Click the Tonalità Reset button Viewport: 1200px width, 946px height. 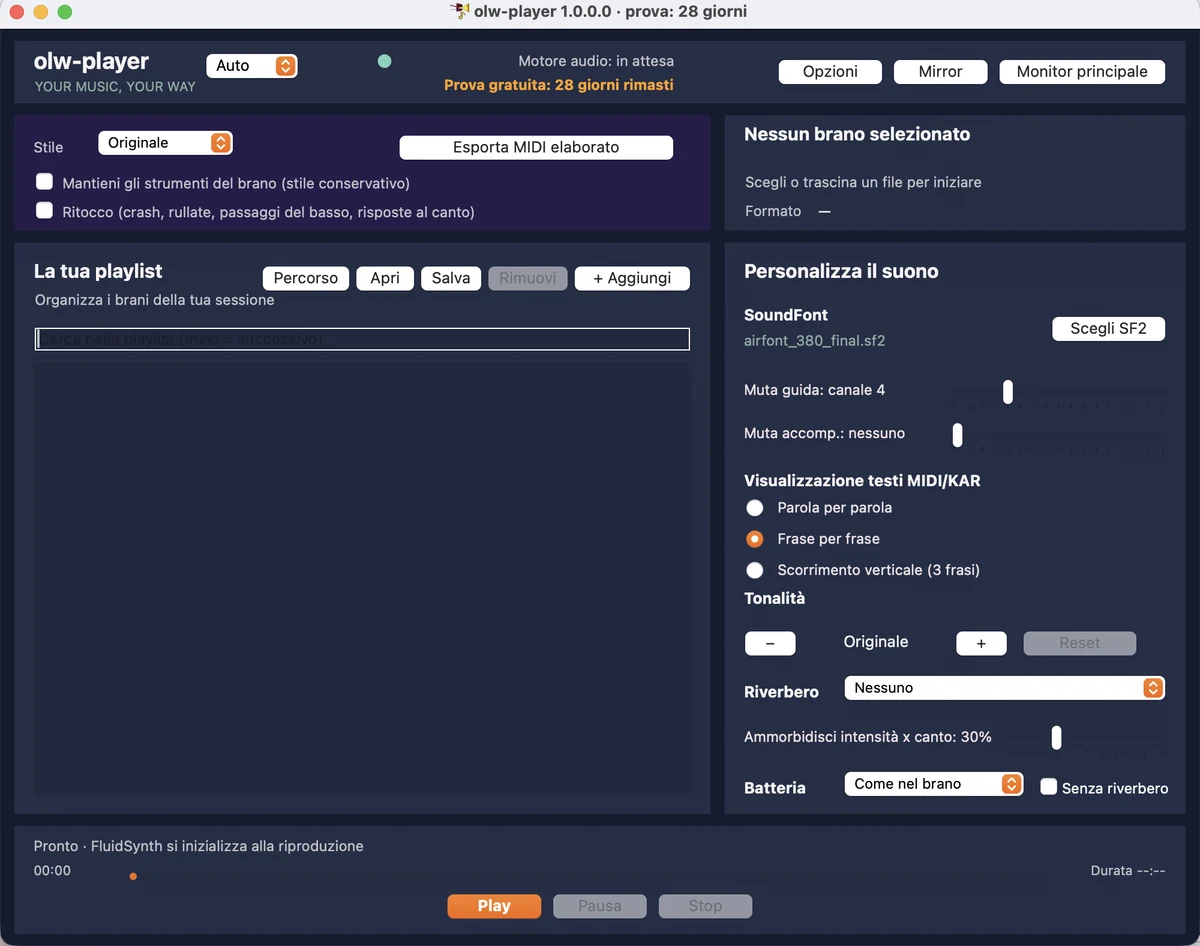coord(1079,643)
